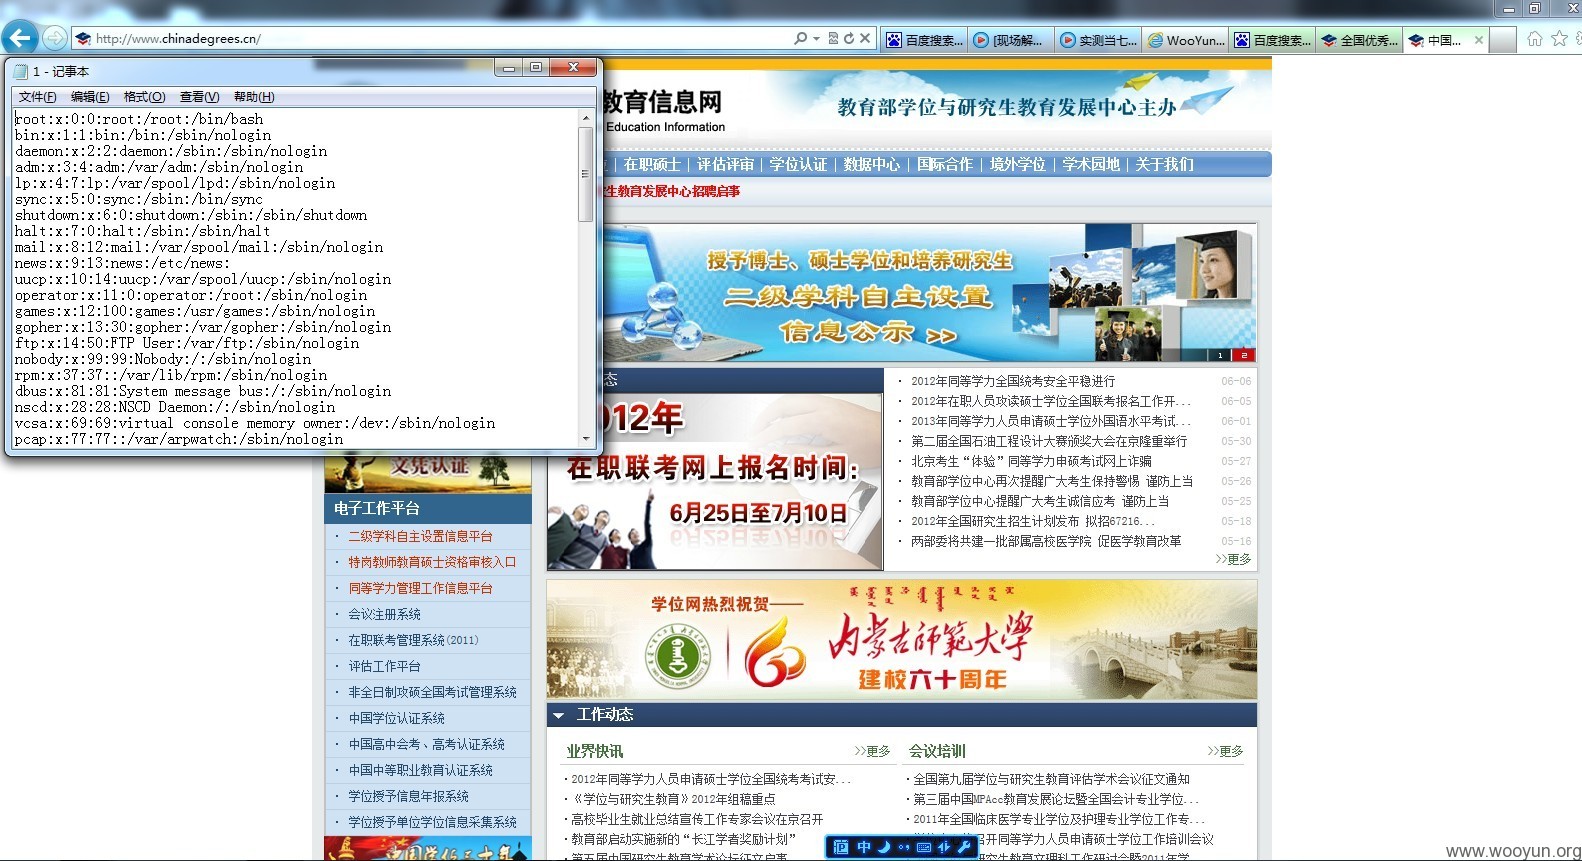Click the stop loading X in address bar
This screenshot has height=861, width=1582.
(x=866, y=39)
